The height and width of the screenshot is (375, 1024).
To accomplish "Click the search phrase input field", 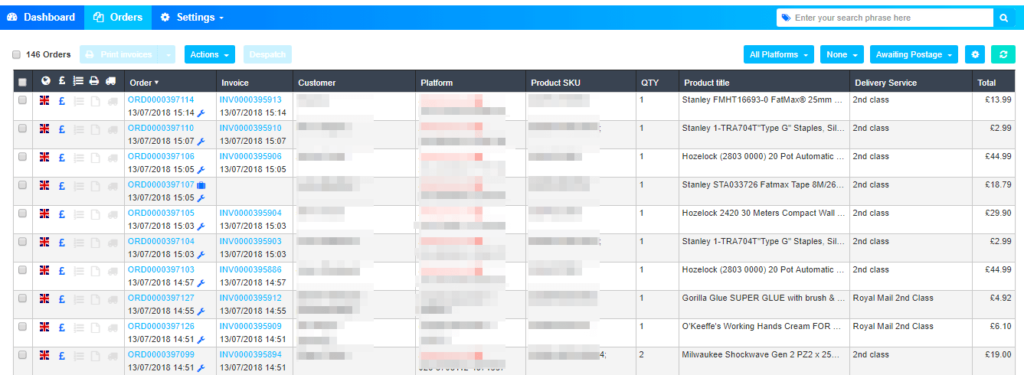I will (885, 18).
